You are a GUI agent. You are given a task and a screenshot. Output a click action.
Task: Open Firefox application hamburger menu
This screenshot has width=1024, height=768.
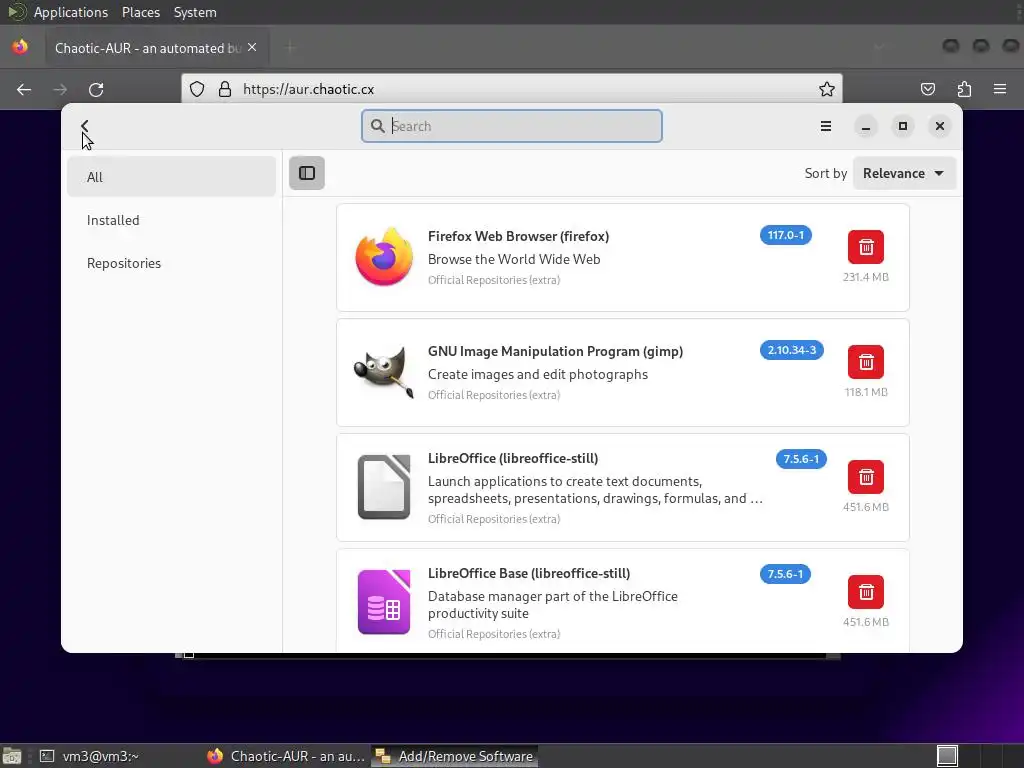click(x=1000, y=89)
